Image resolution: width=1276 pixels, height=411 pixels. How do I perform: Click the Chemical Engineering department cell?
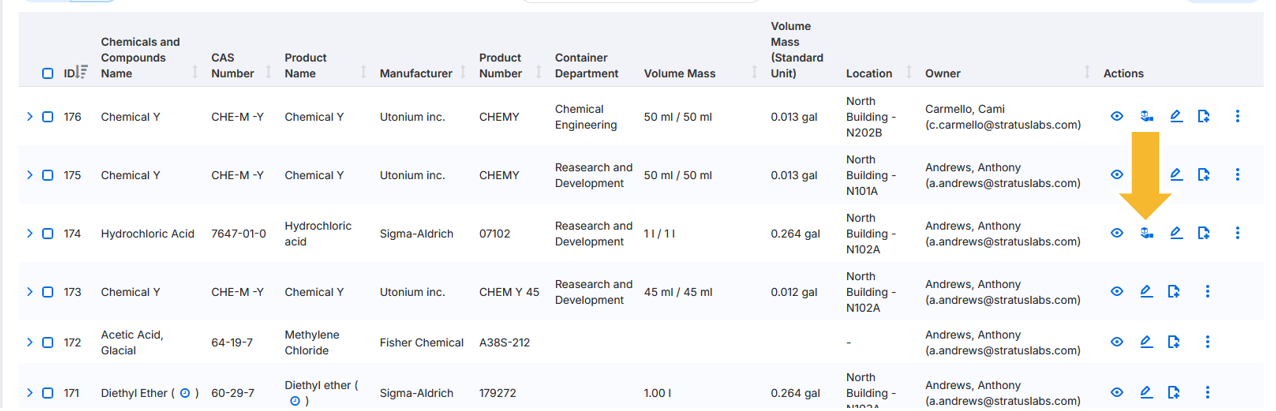pos(586,117)
